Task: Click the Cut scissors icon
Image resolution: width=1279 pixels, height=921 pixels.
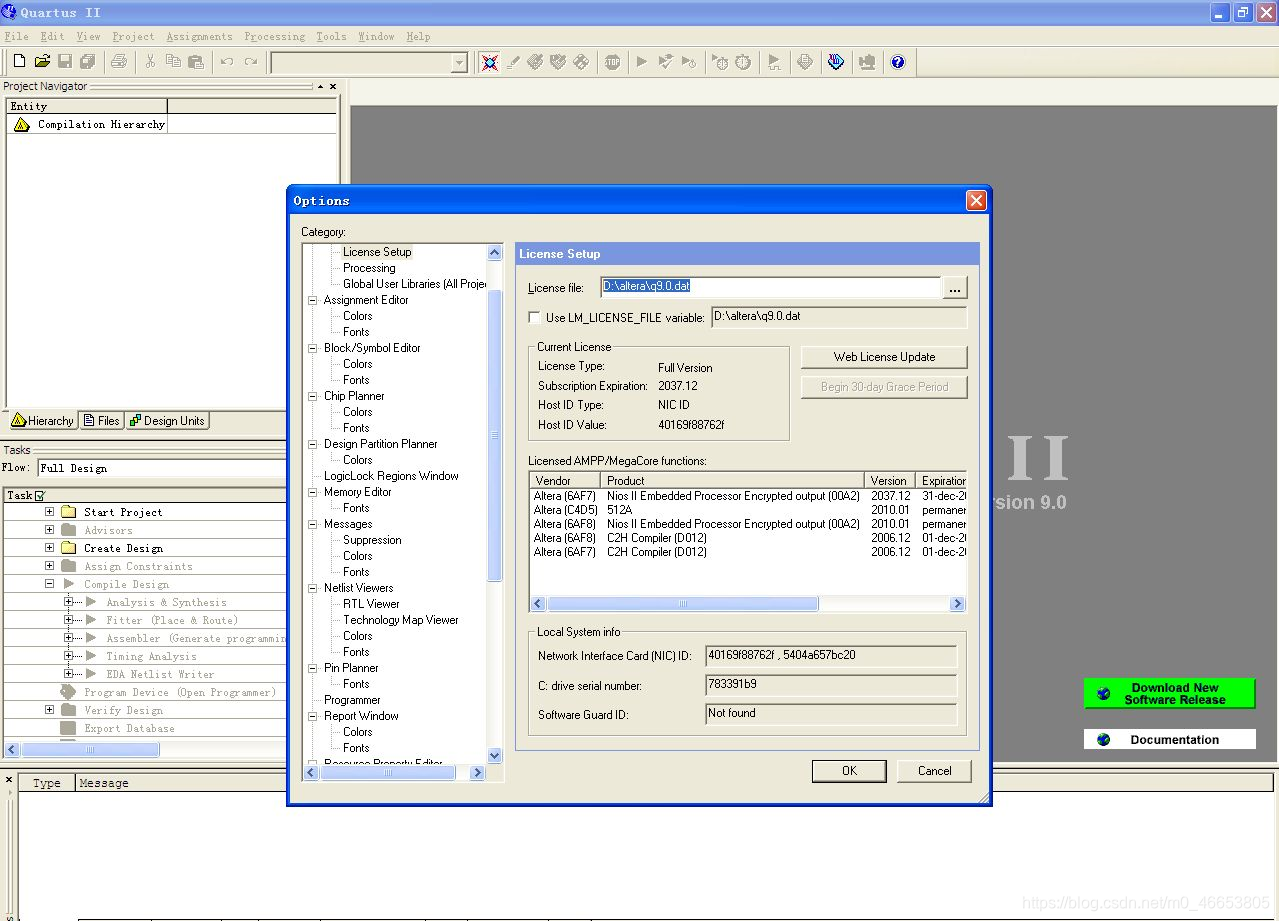Action: click(150, 62)
